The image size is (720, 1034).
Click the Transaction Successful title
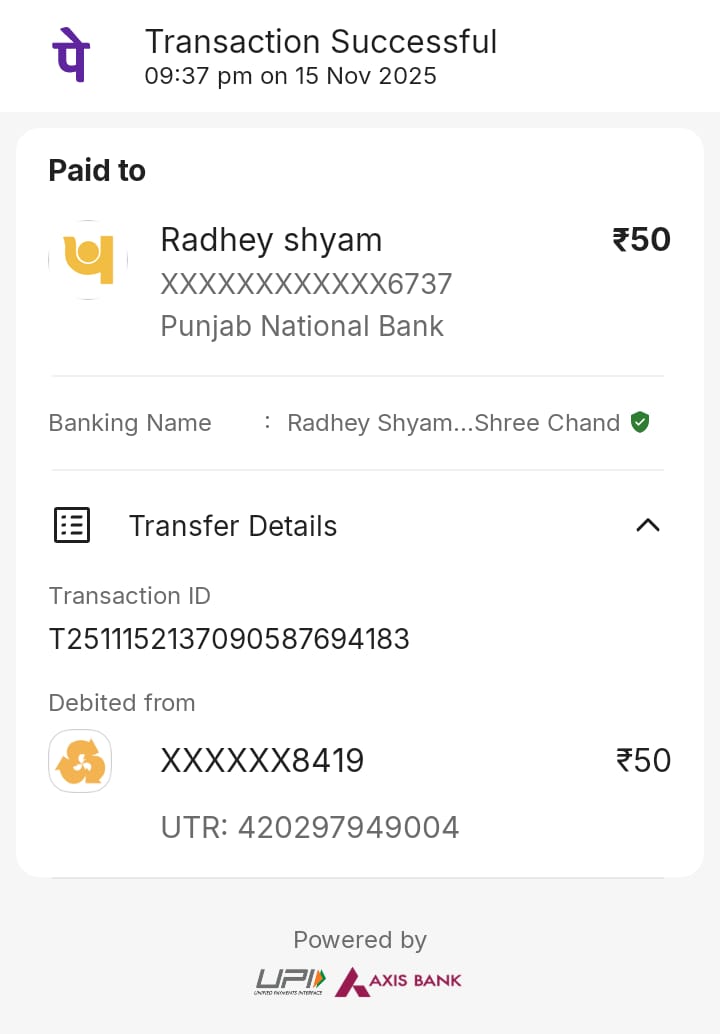[x=321, y=42]
